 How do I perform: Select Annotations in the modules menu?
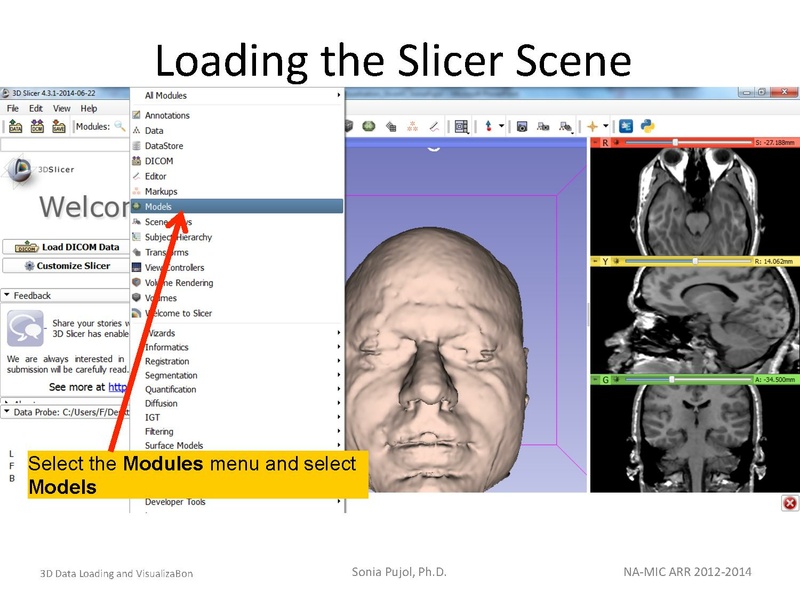click(237, 115)
